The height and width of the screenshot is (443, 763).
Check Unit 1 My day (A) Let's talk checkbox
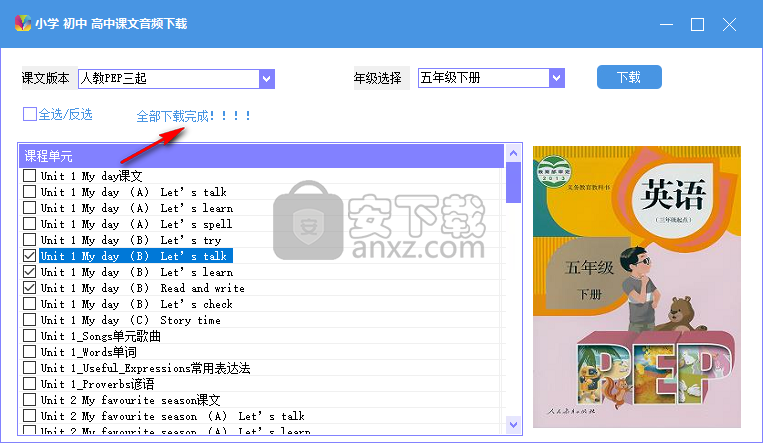tap(30, 192)
